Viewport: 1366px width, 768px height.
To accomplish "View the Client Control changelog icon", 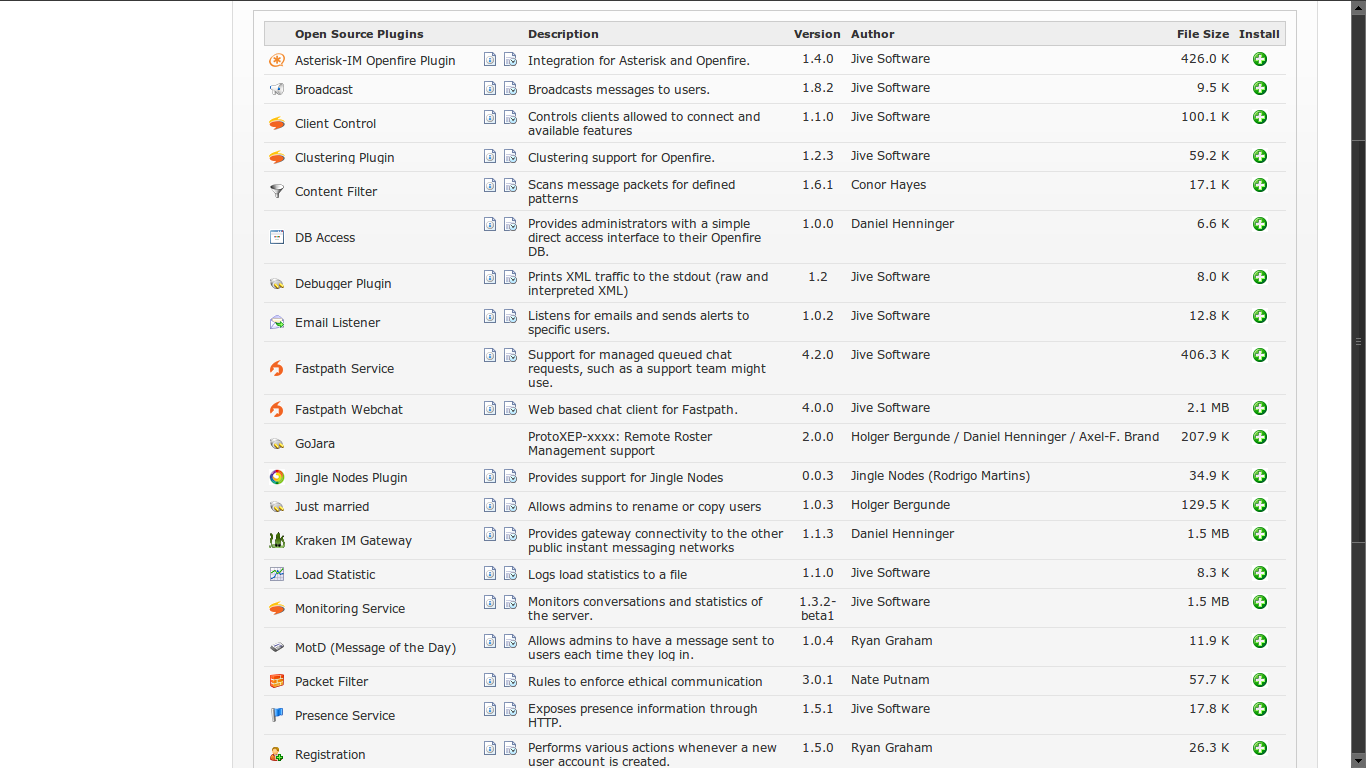I will (x=510, y=117).
